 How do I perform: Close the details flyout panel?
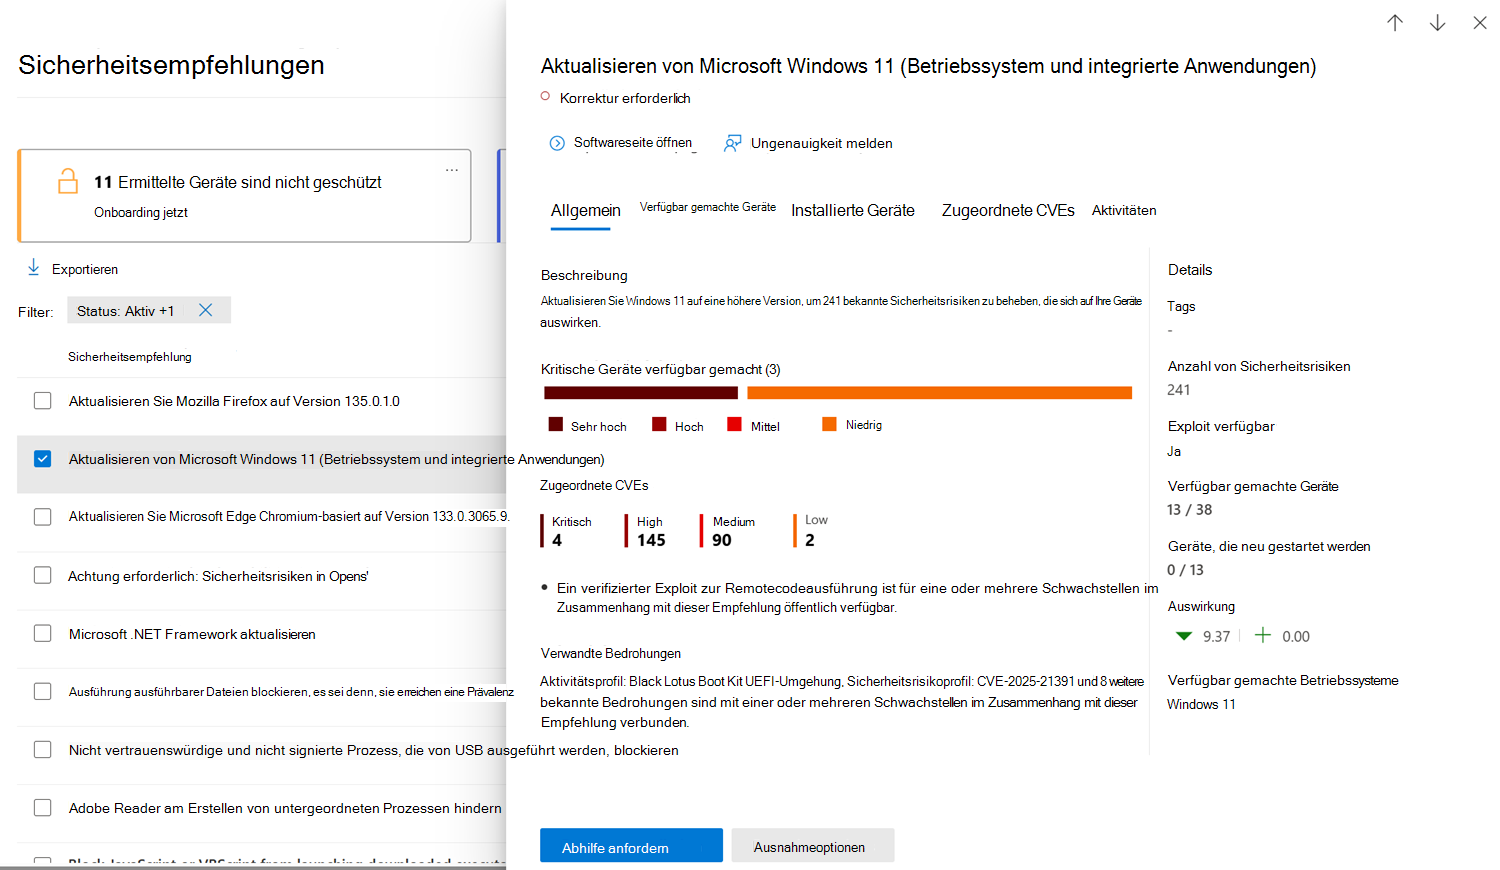1480,23
